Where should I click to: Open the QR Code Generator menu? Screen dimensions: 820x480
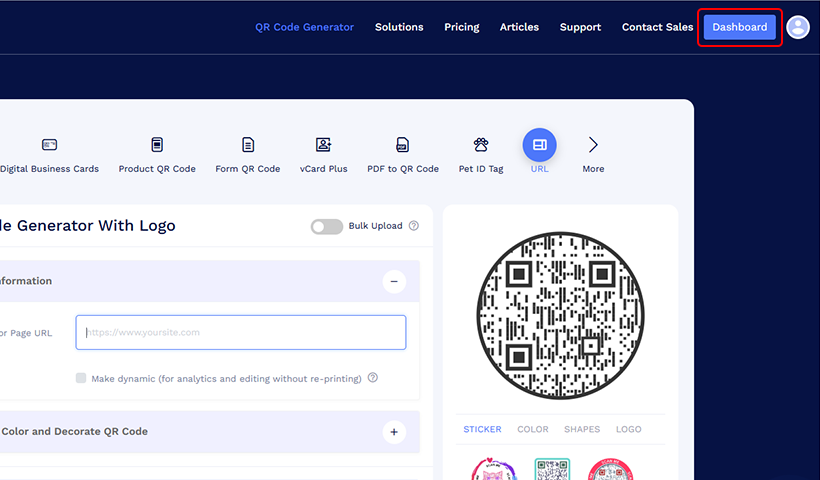(304, 27)
